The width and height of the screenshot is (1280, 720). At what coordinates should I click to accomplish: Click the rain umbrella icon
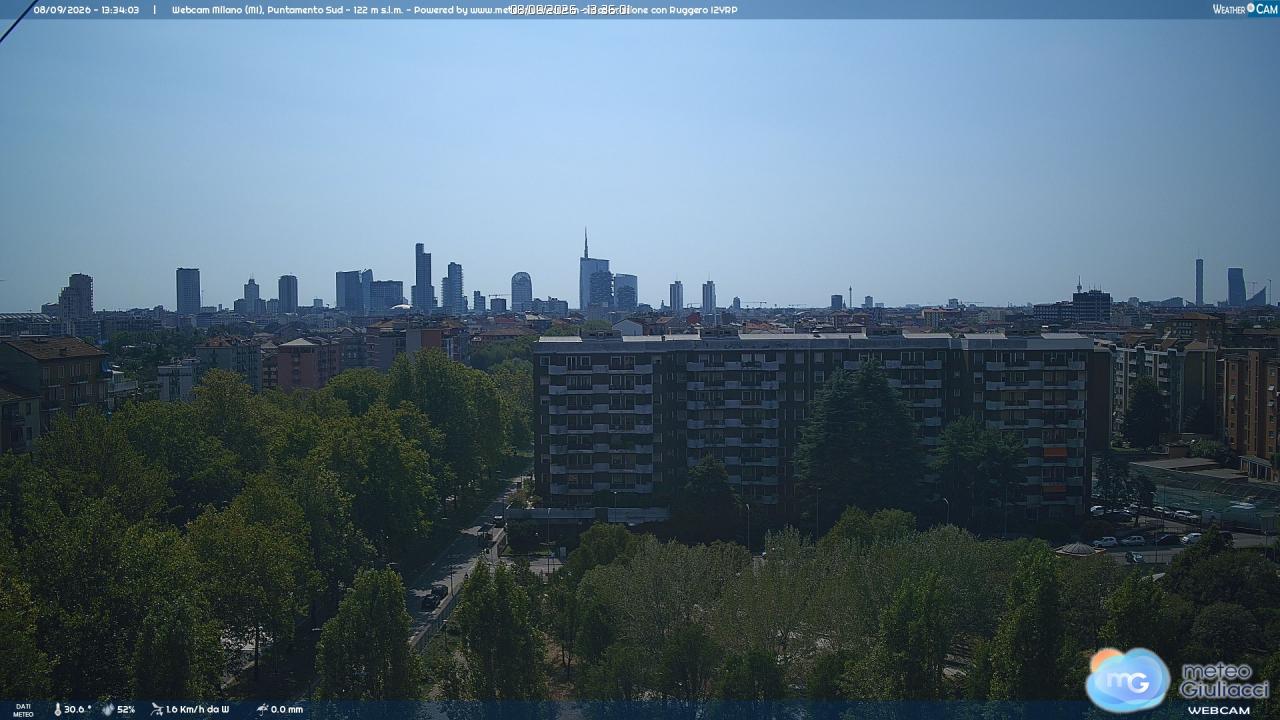click(262, 709)
